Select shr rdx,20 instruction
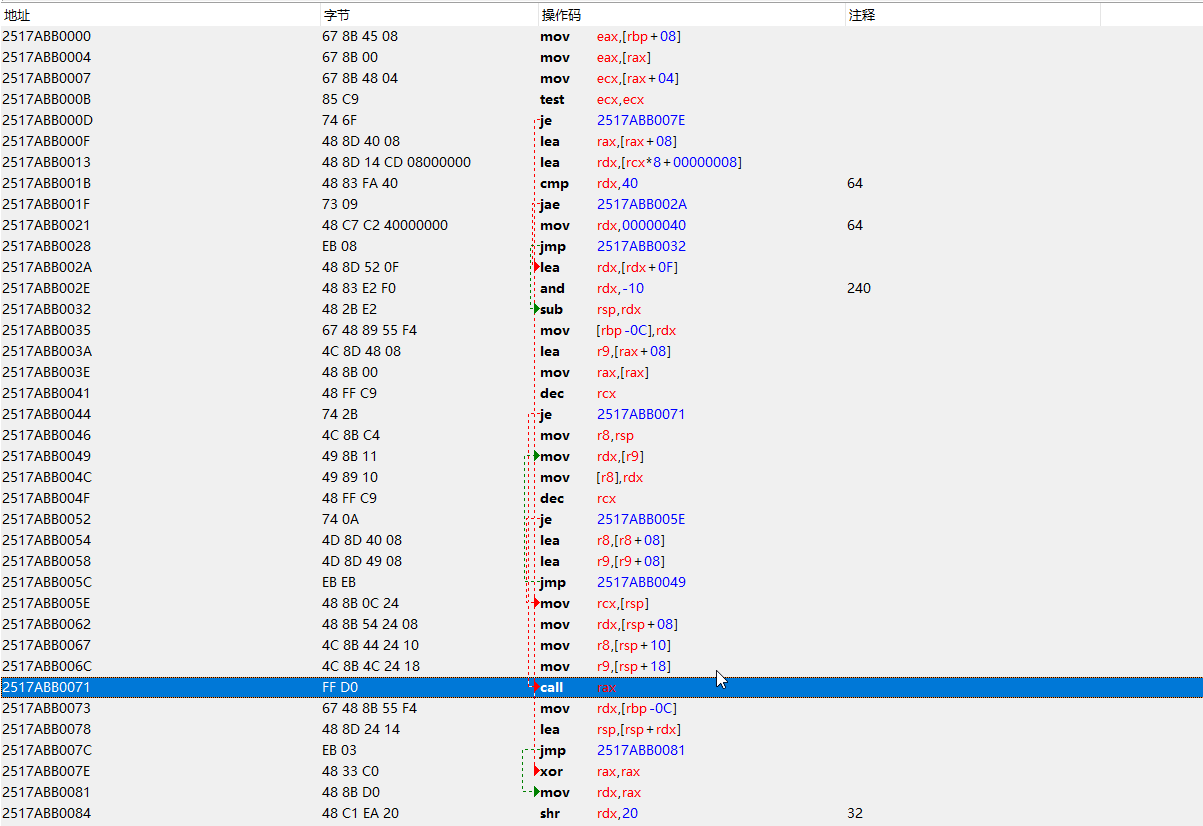Image resolution: width=1203 pixels, height=826 pixels. click(x=589, y=813)
